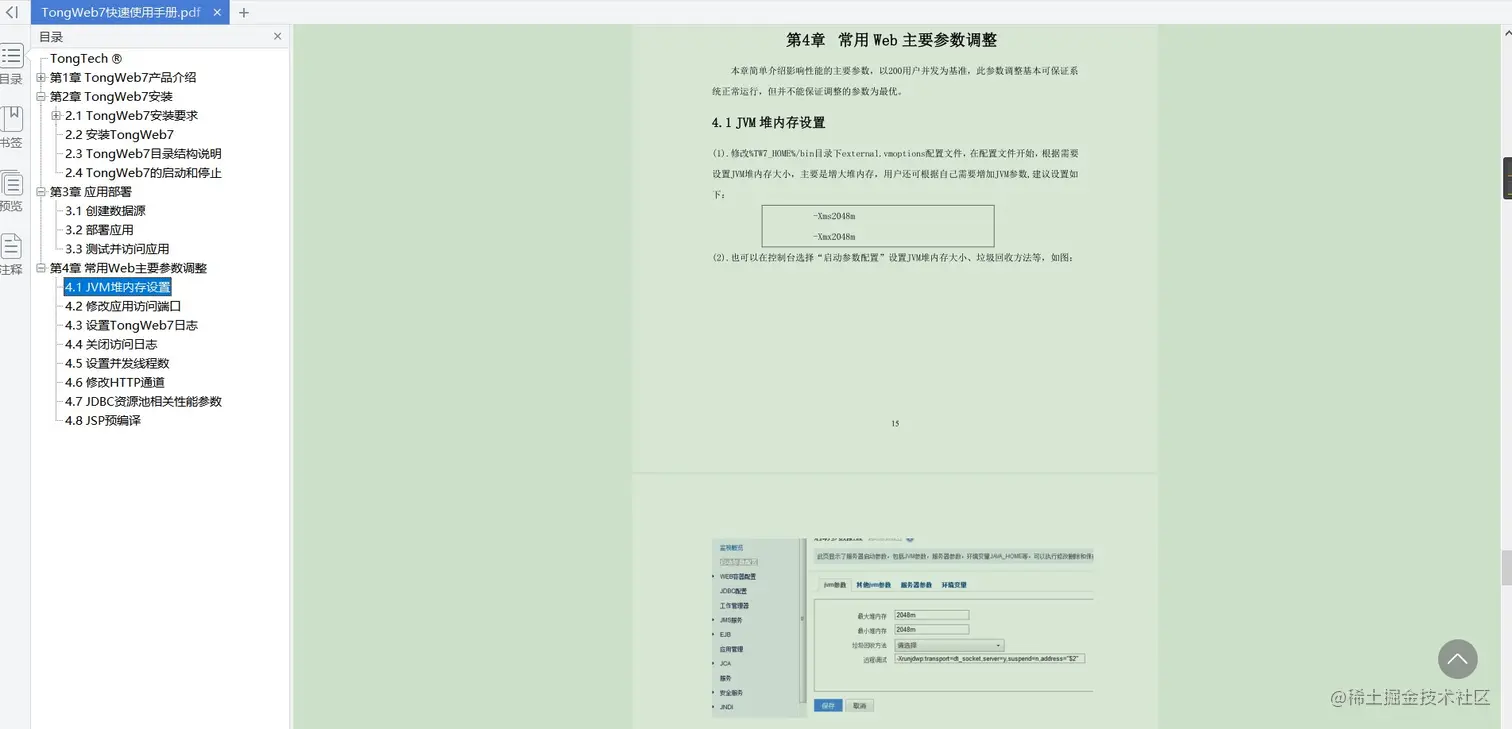Open the 注释 annotations sidebar icon

11,246
